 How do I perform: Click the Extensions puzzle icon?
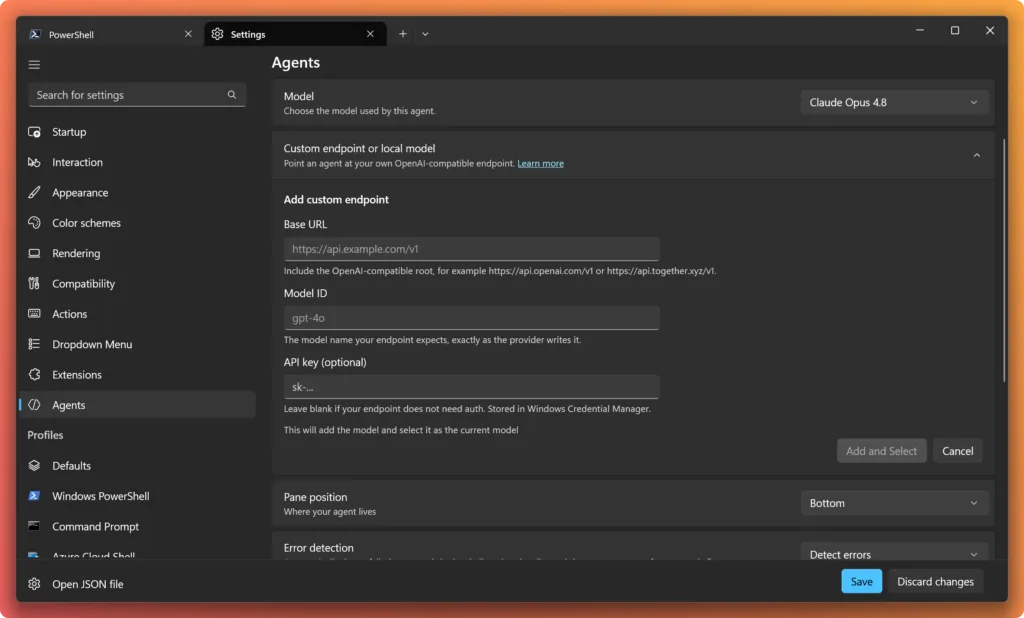(x=34, y=375)
